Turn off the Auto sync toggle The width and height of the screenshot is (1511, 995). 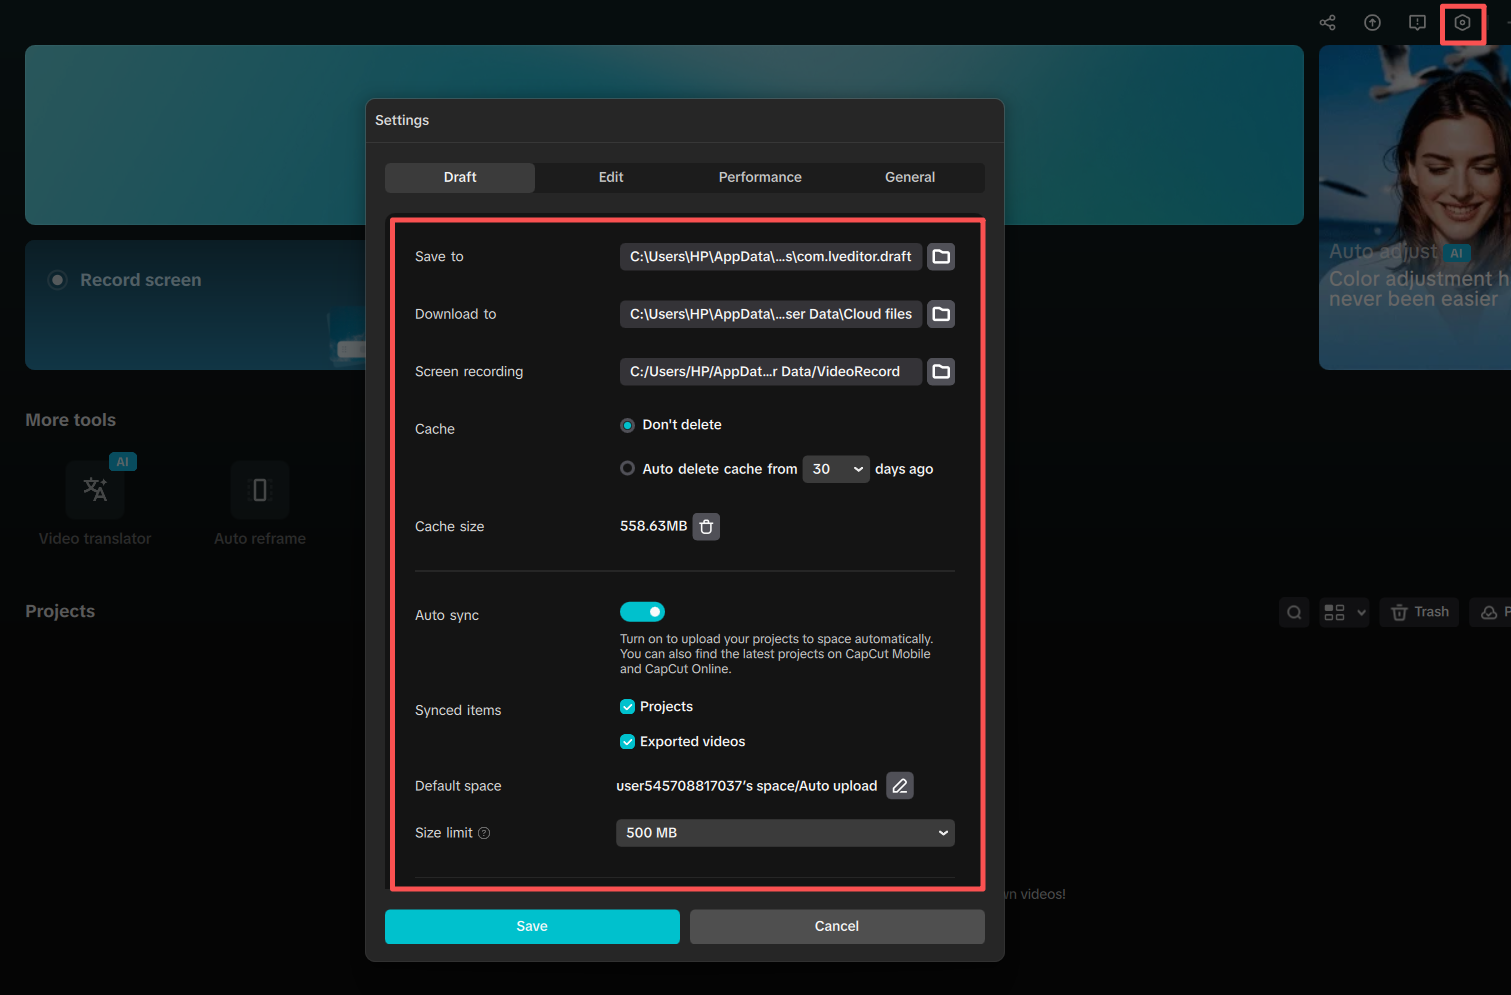[x=643, y=611]
